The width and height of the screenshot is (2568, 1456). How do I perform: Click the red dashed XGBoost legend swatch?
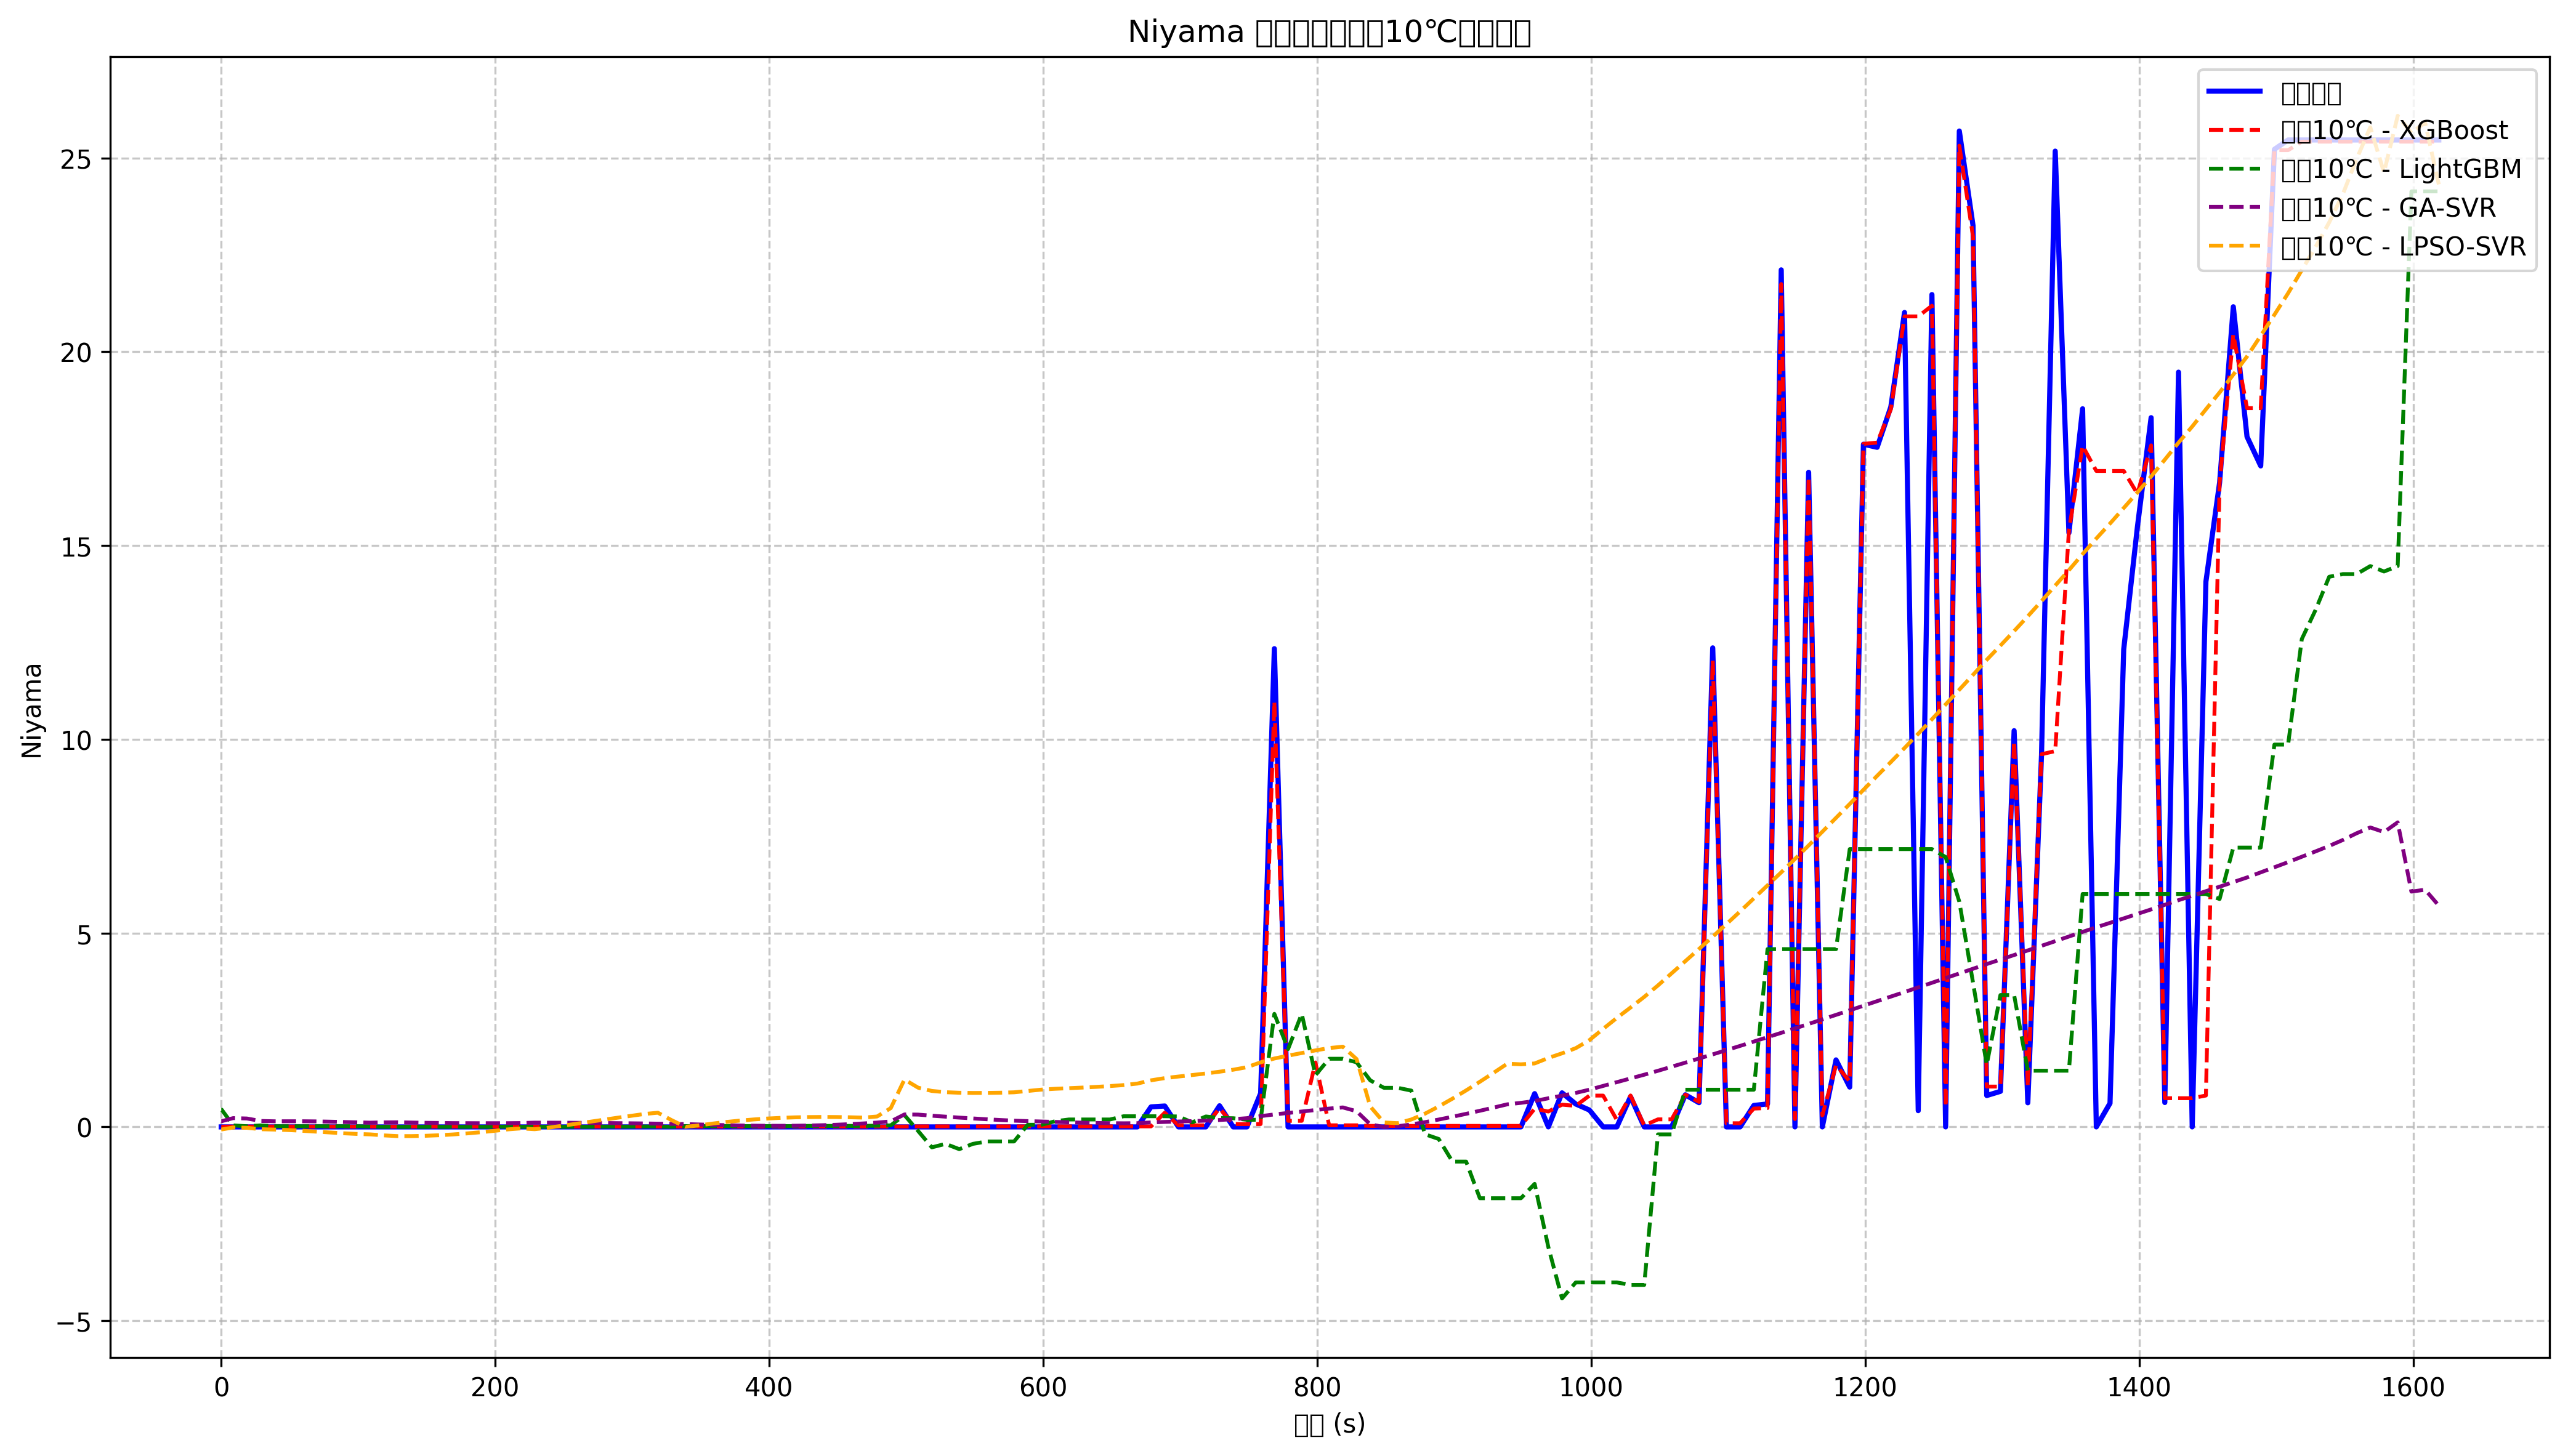tap(2234, 131)
